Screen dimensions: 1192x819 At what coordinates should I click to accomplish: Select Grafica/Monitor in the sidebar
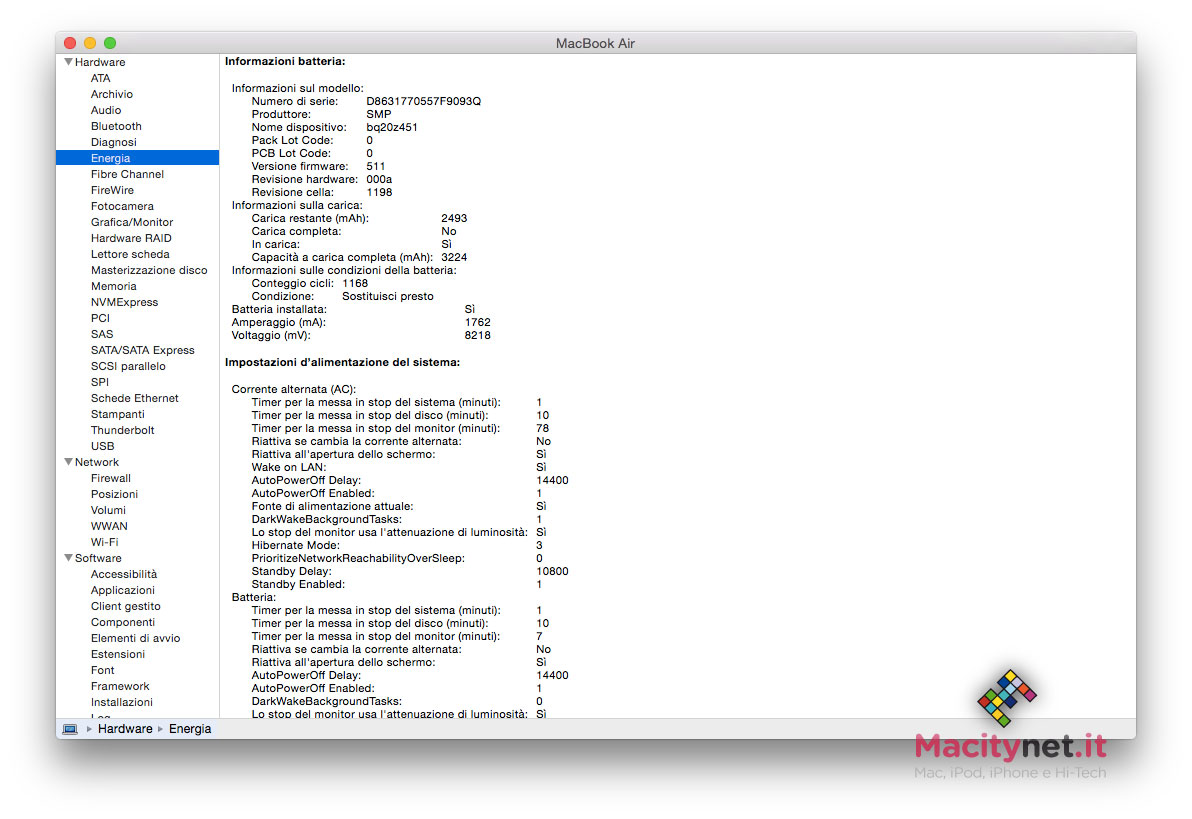(x=132, y=222)
